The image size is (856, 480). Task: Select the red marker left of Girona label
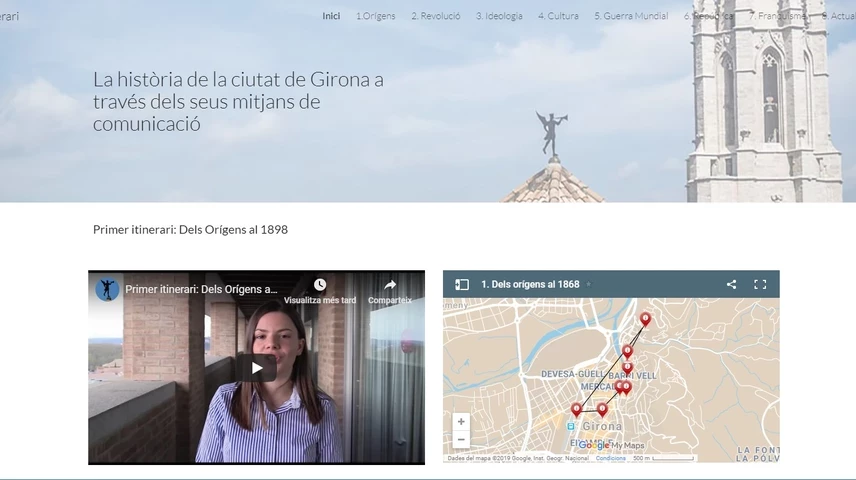[576, 410]
